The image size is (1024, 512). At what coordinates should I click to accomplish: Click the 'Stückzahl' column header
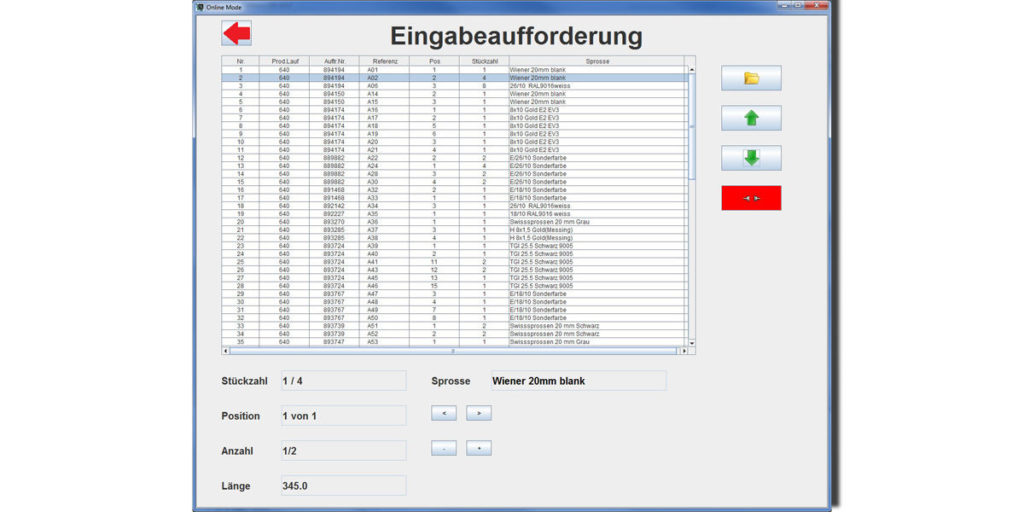tap(484, 61)
